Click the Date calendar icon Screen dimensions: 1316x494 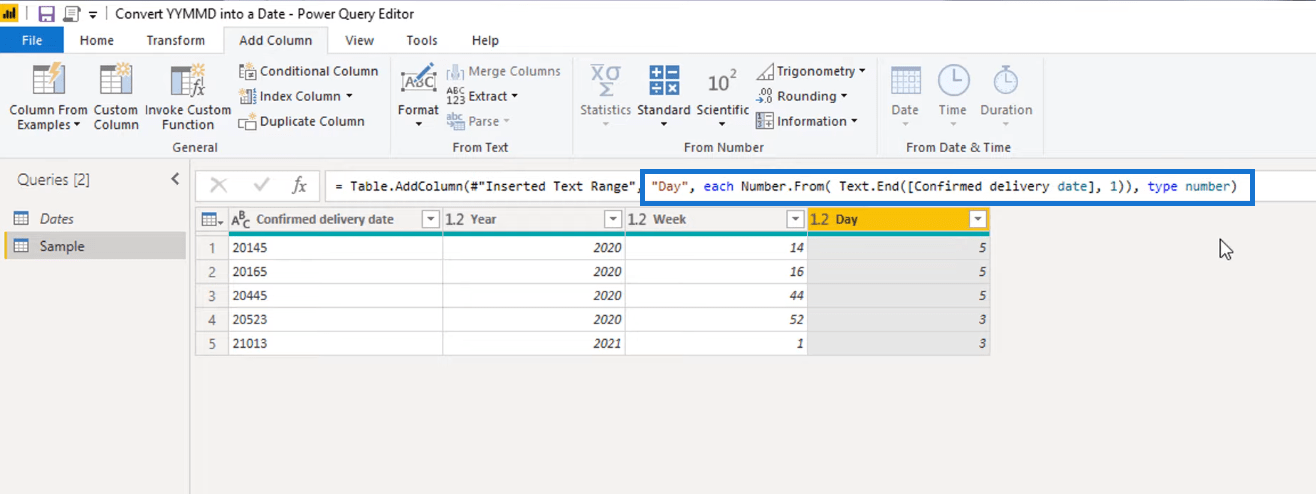905,81
